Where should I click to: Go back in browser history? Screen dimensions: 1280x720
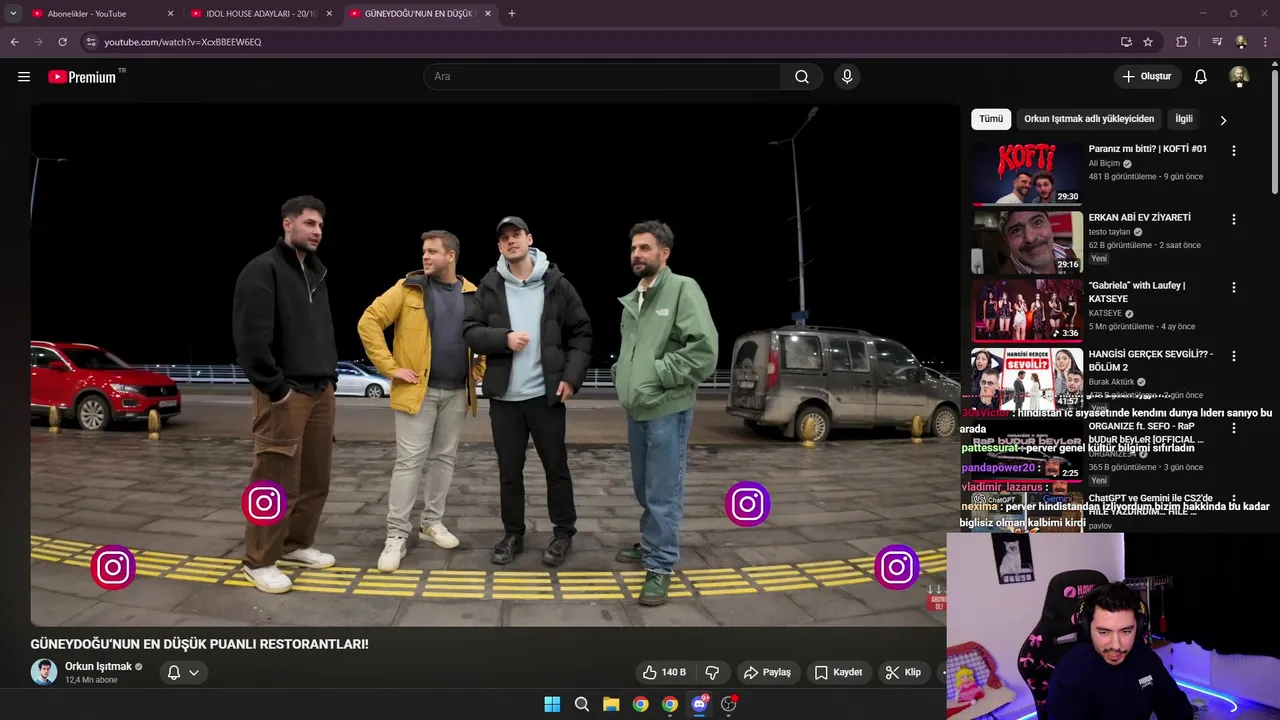click(14, 42)
